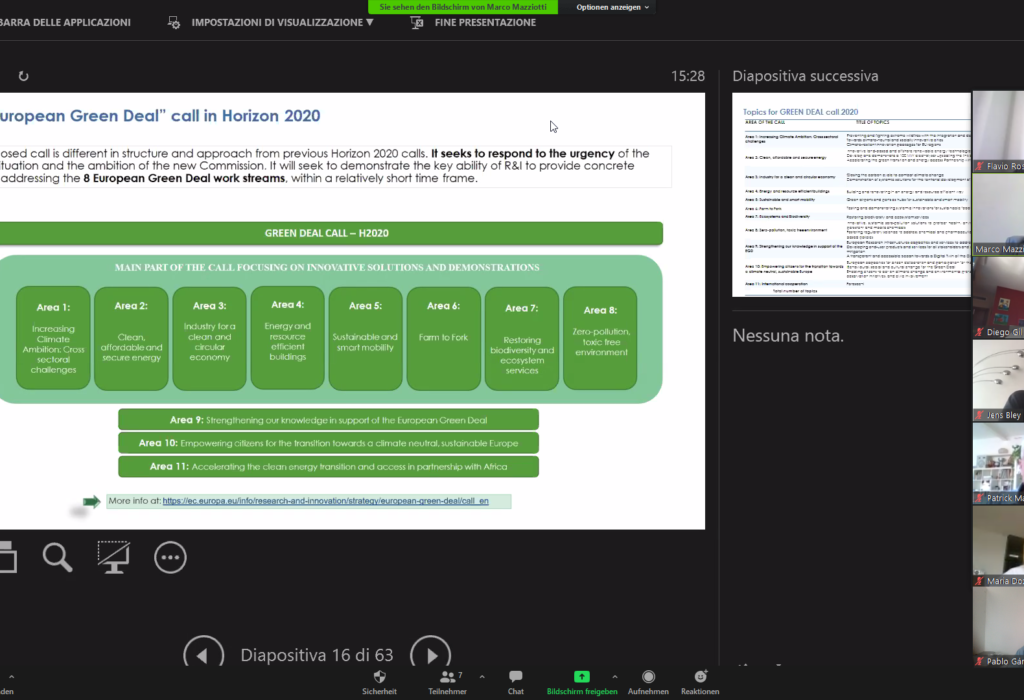The height and width of the screenshot is (700, 1024).
Task: Reset the presentation timer
Action: (x=23, y=76)
